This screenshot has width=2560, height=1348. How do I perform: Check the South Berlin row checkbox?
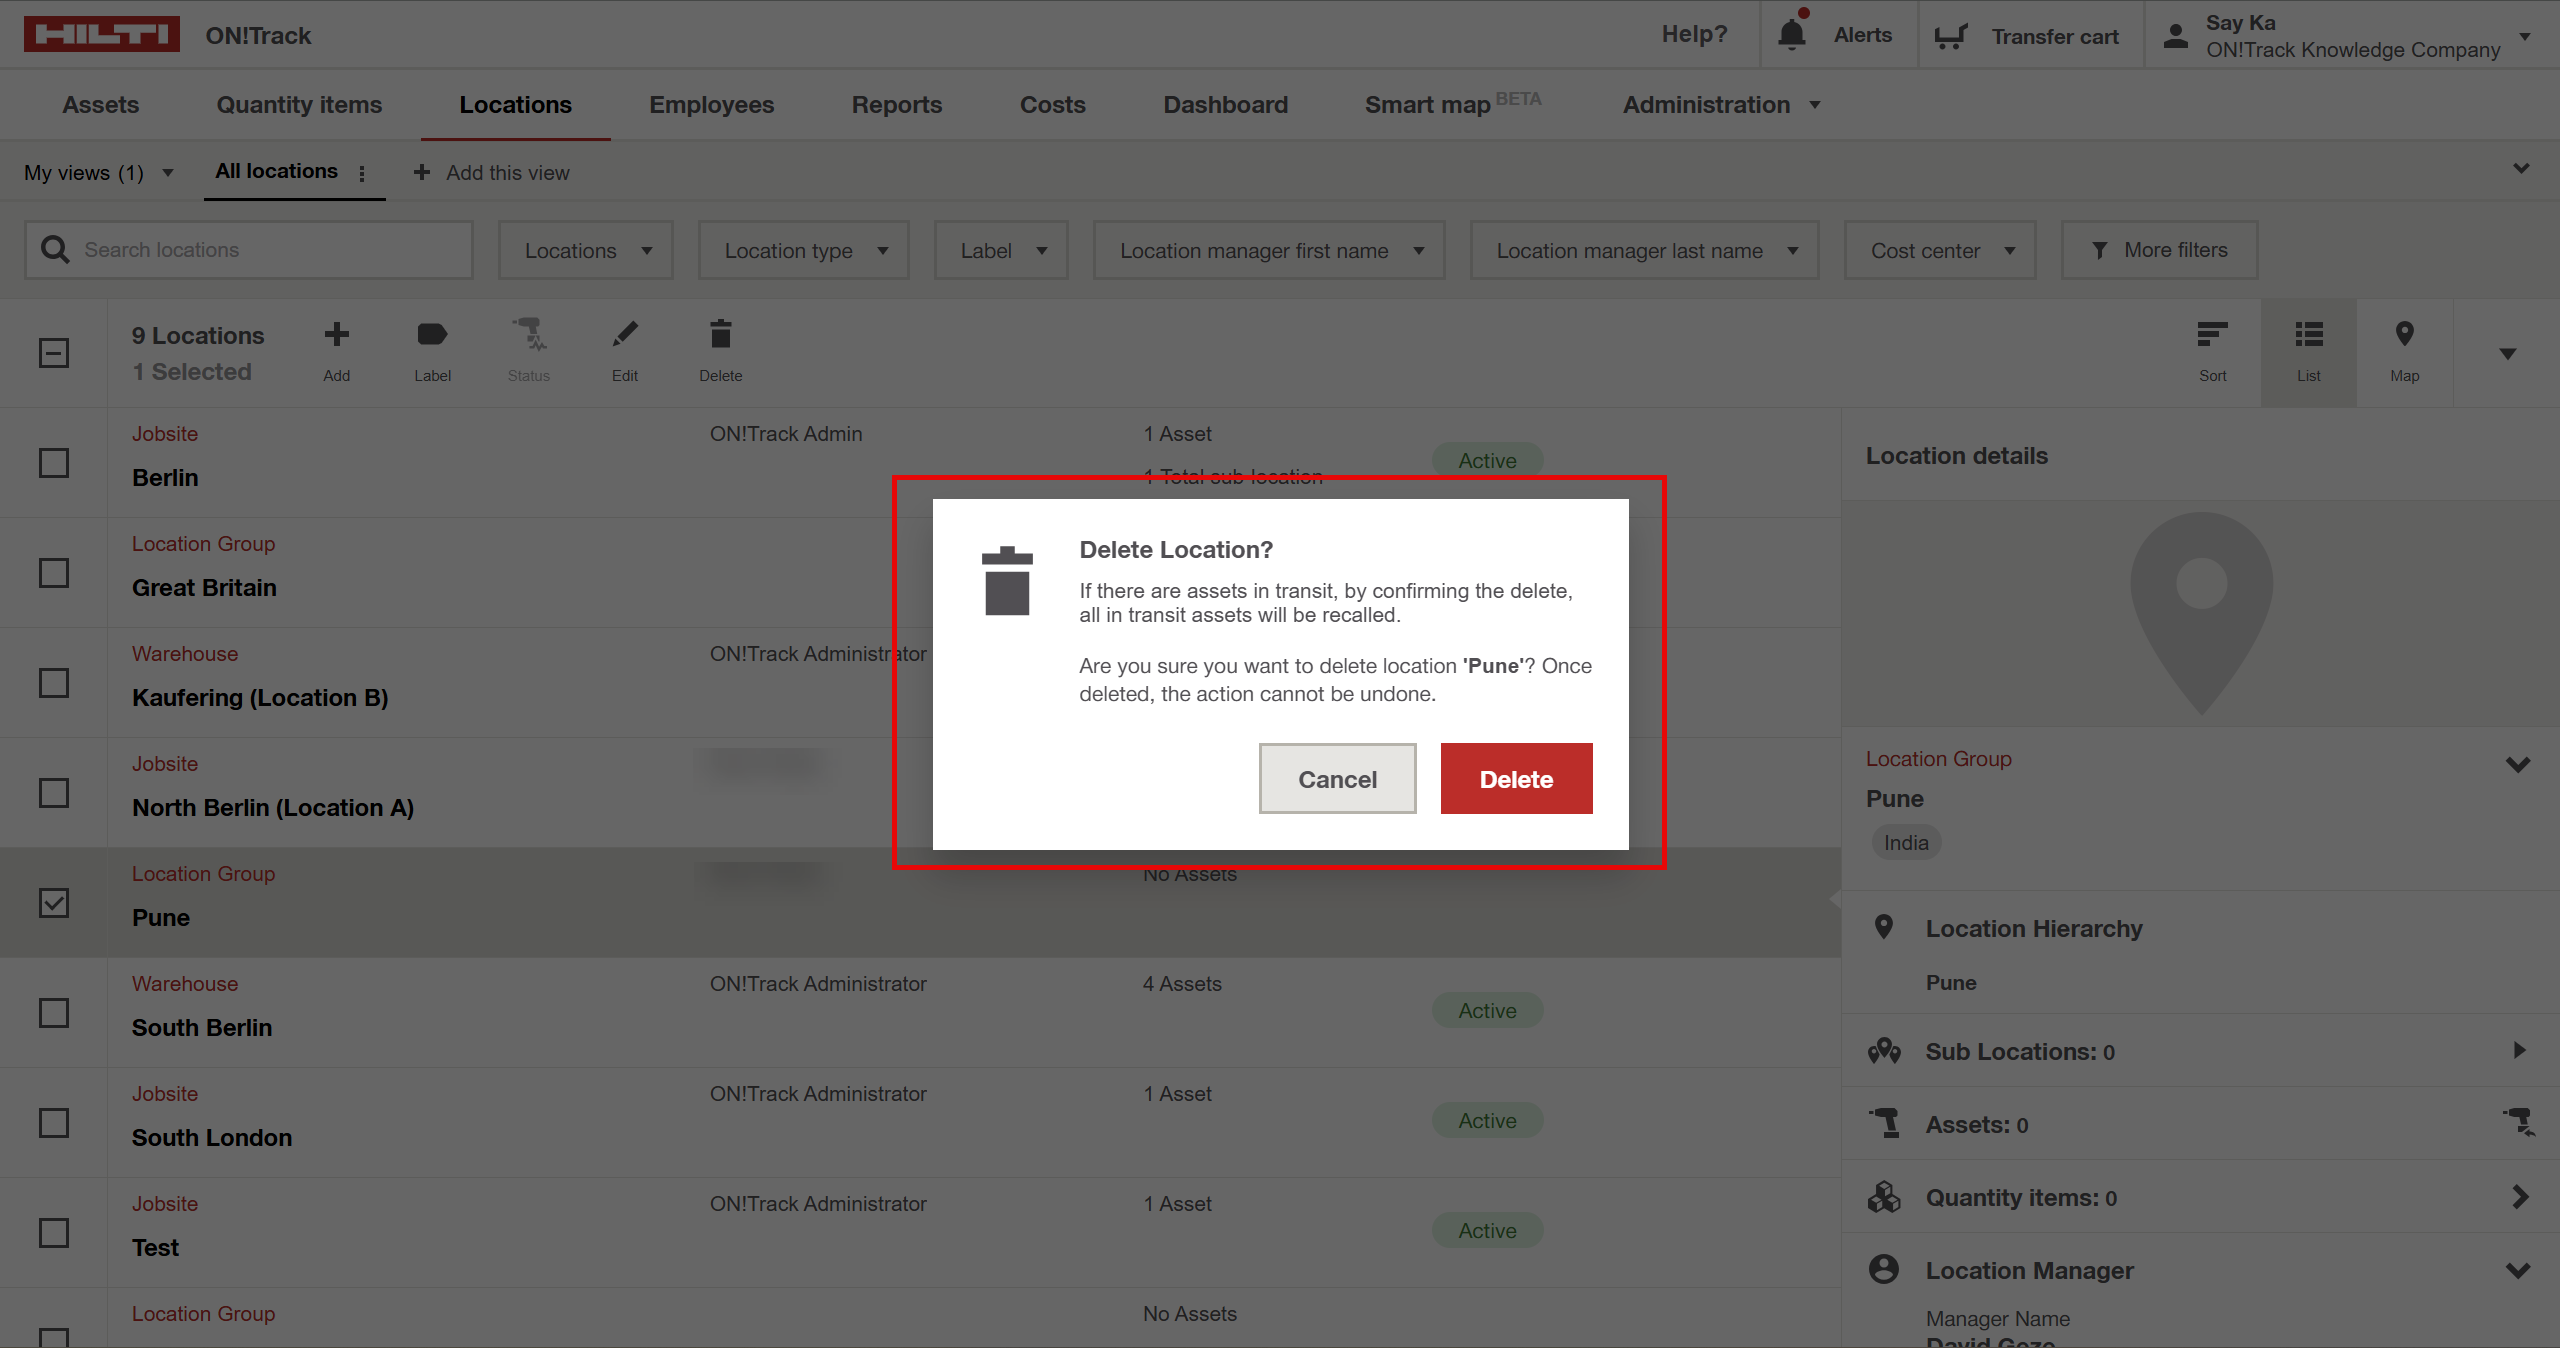[54, 1013]
